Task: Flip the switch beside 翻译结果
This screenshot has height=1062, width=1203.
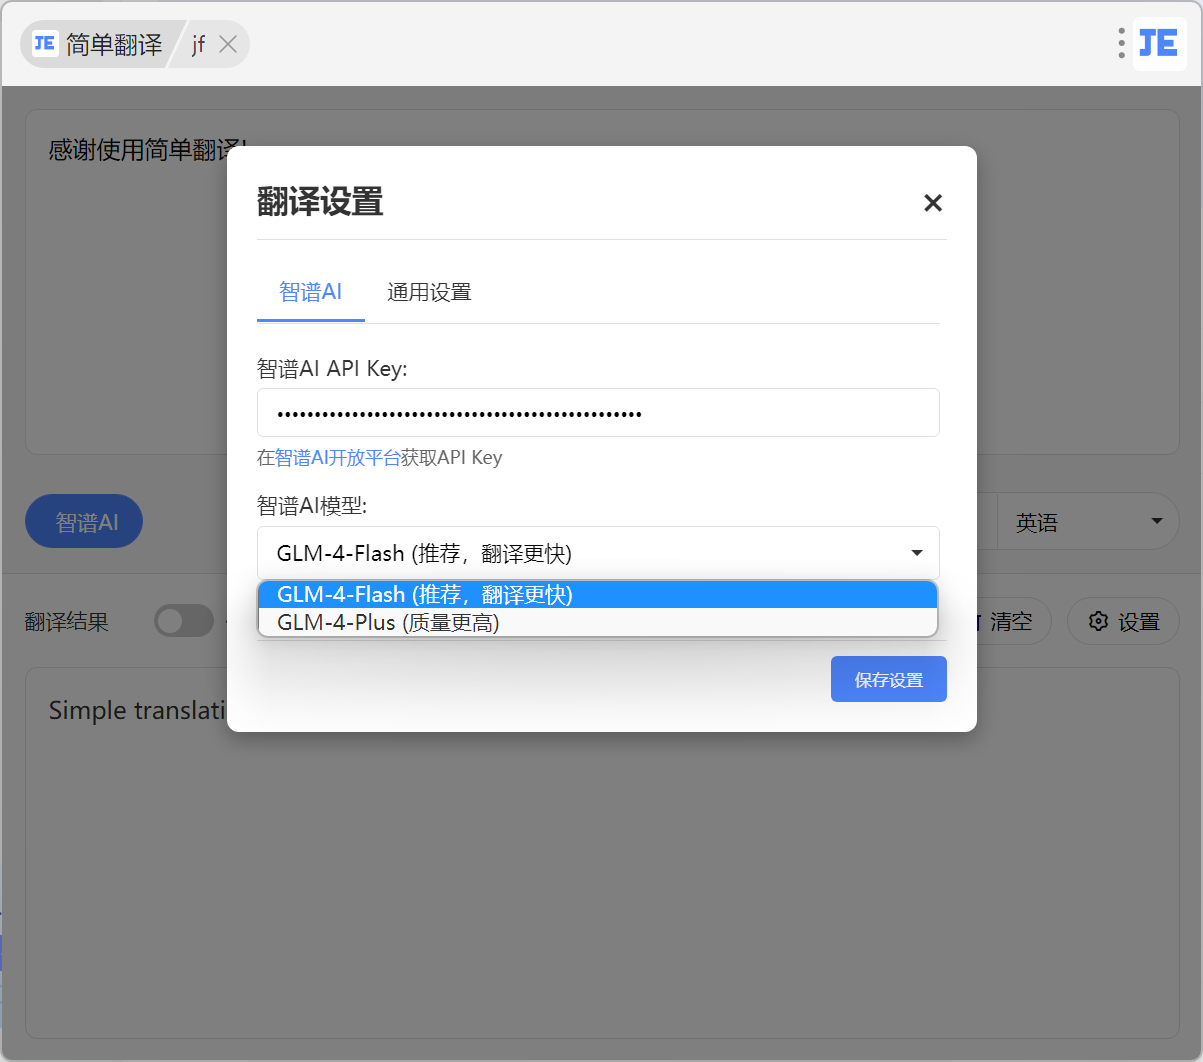Action: point(184,621)
